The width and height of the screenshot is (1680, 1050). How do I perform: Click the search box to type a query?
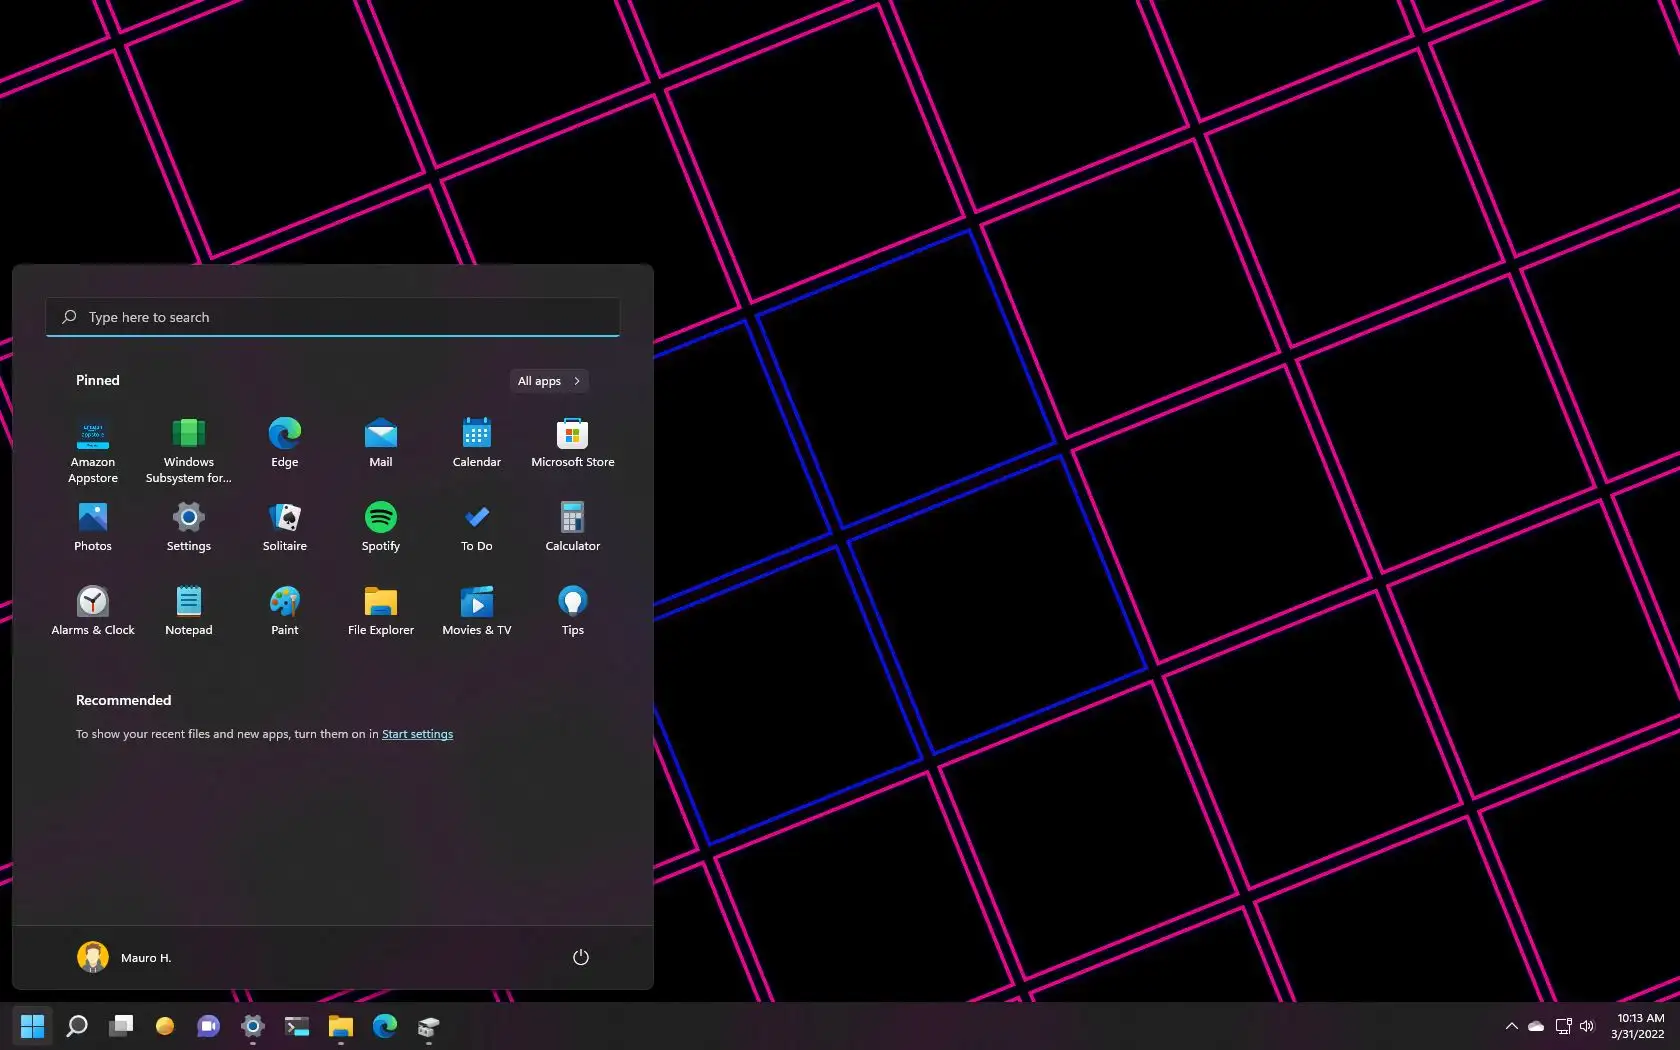coord(332,317)
